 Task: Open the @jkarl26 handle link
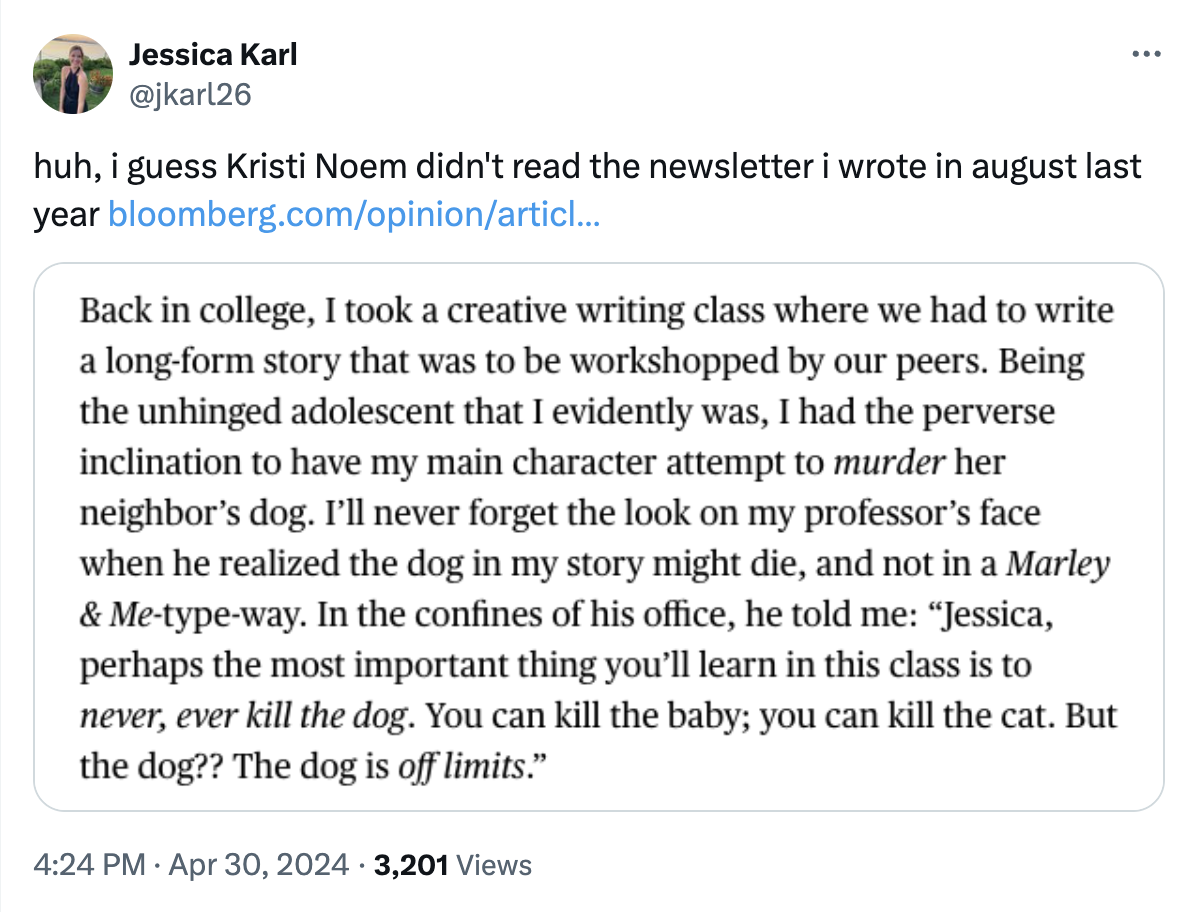[189, 94]
